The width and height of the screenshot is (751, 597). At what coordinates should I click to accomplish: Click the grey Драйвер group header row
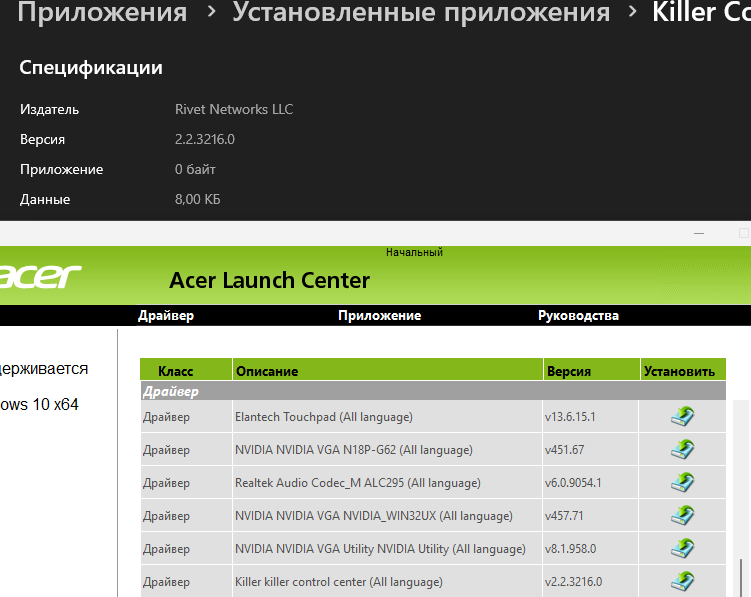[x=433, y=391]
